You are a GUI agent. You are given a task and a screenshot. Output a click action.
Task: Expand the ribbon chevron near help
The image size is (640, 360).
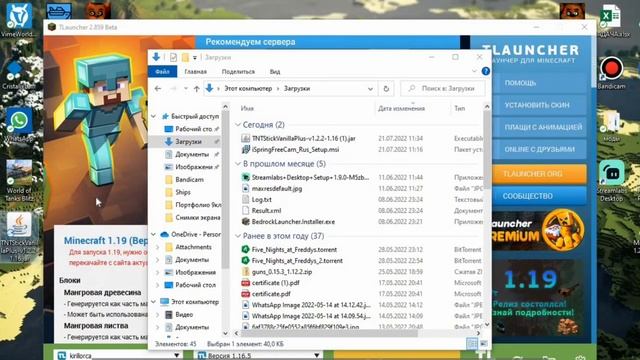474,71
